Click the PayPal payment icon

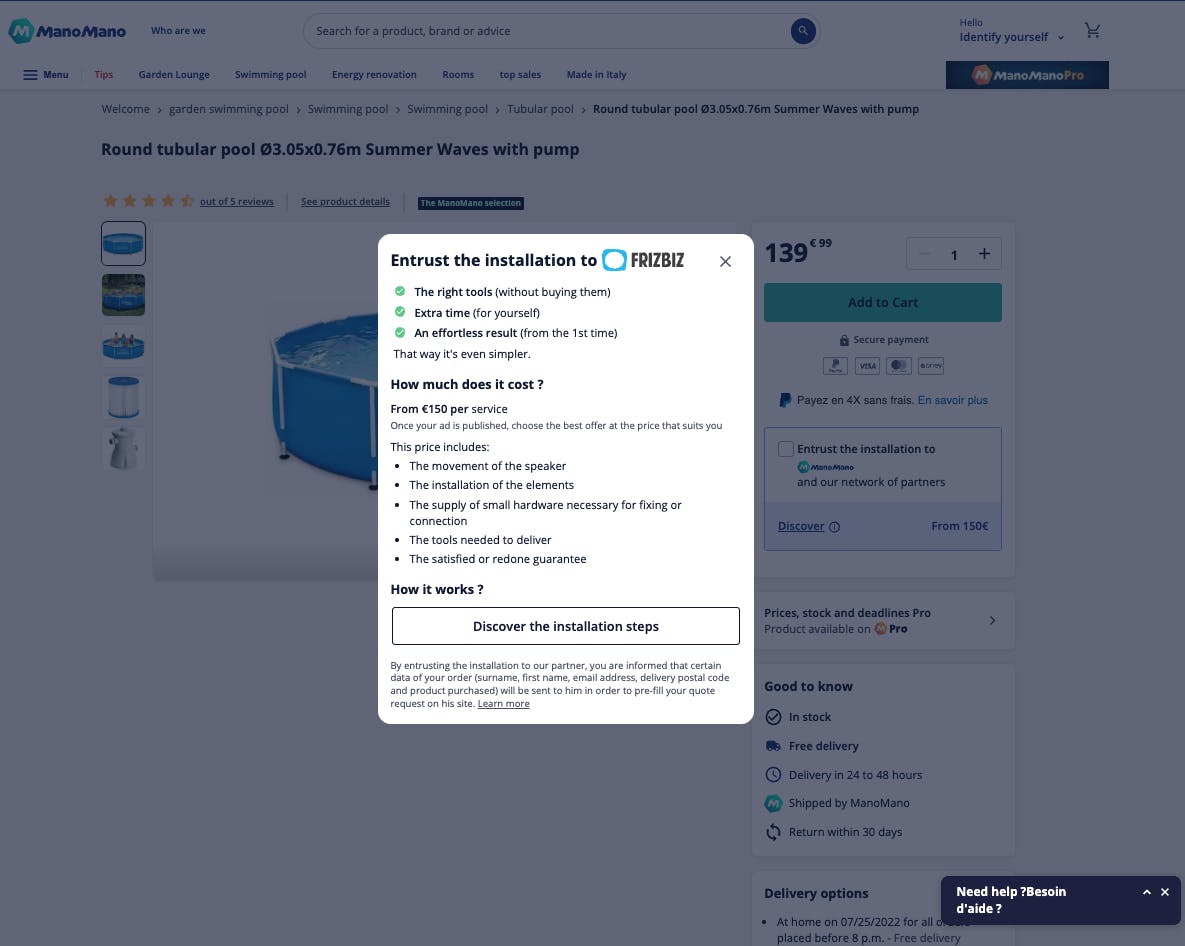click(x=835, y=366)
